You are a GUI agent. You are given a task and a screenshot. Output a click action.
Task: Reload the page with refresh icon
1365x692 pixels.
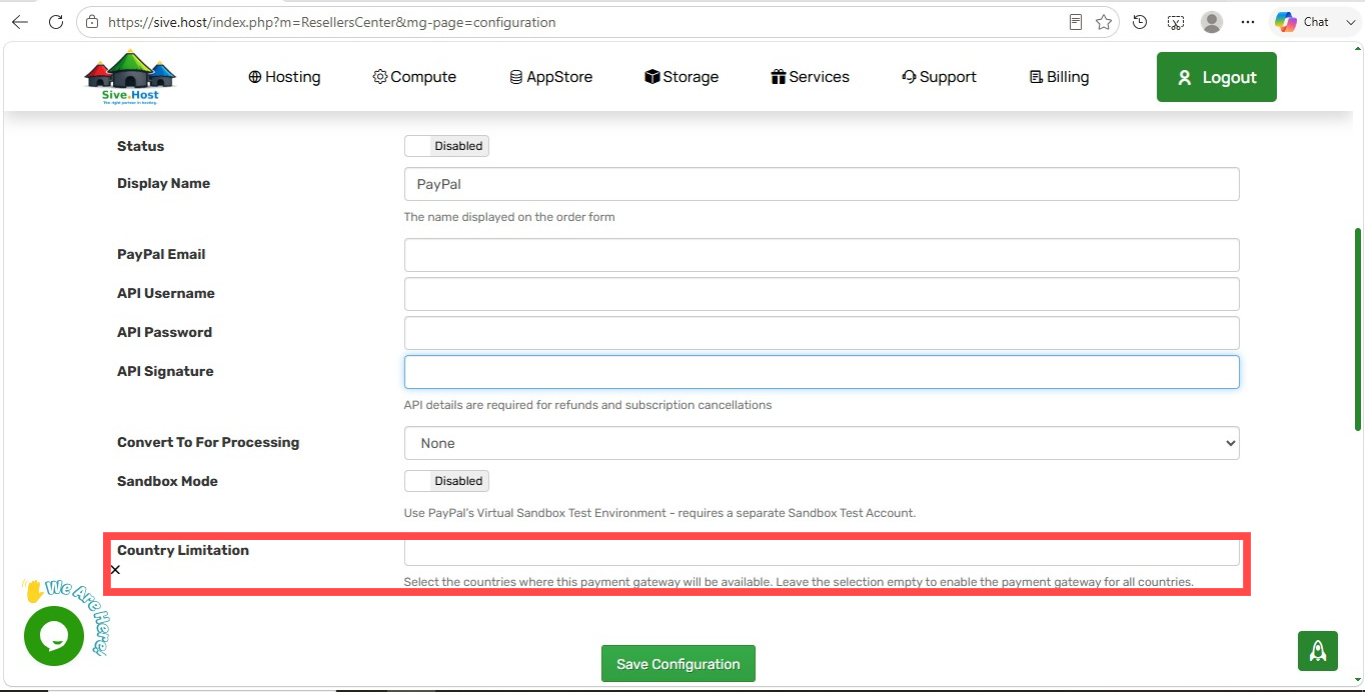pos(56,22)
